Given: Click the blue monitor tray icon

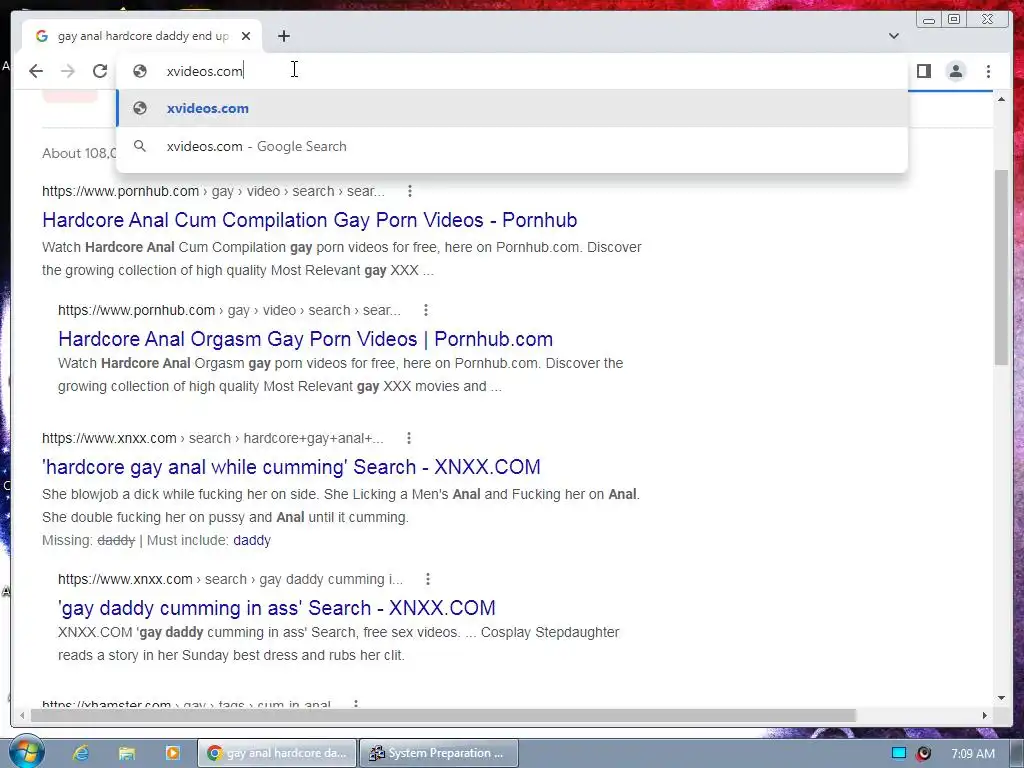Looking at the screenshot, I should (899, 753).
